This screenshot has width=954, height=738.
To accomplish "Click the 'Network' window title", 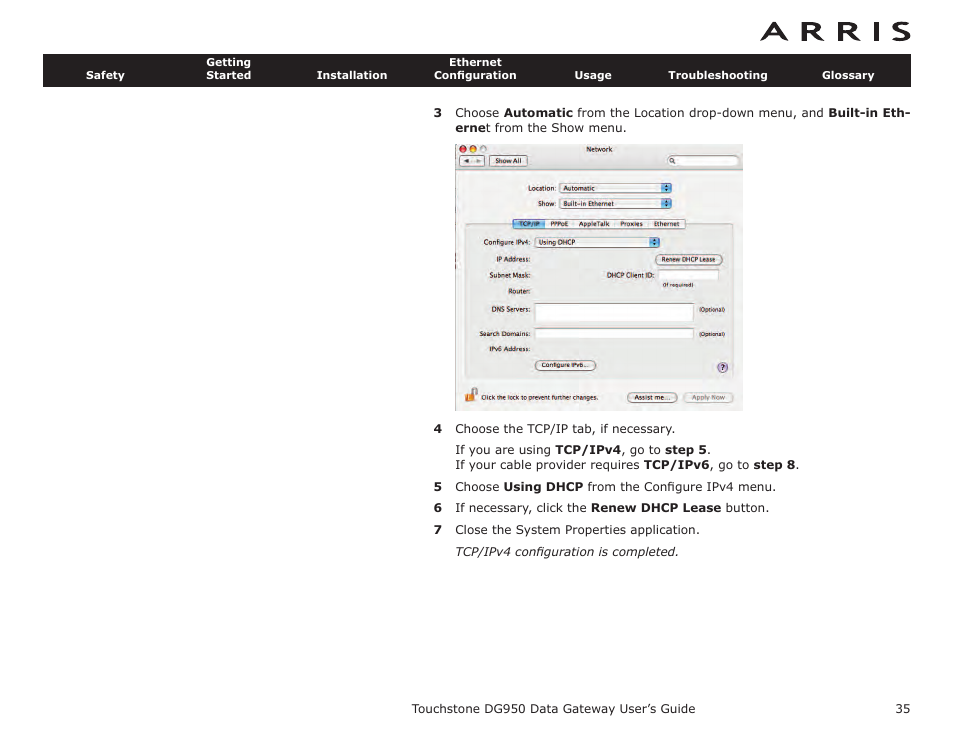I will pyautogui.click(x=599, y=150).
